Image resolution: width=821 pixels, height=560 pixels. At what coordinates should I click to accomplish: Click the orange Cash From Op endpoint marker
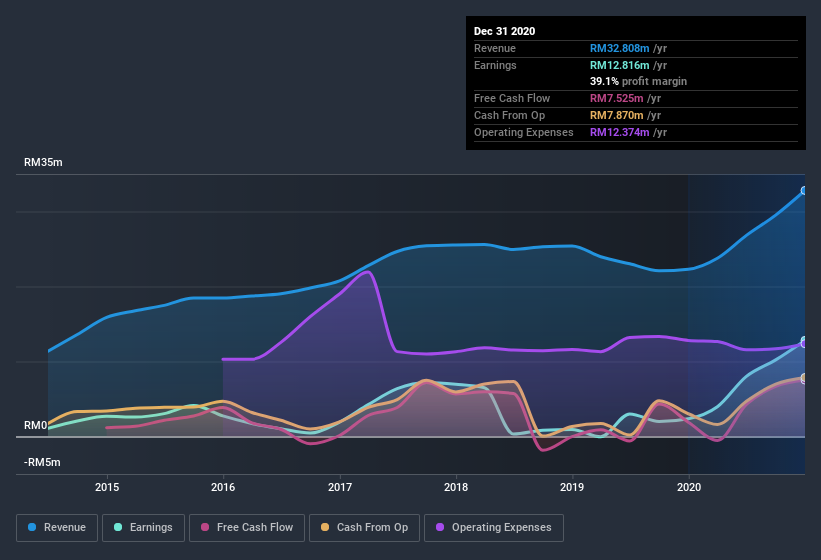point(804,378)
